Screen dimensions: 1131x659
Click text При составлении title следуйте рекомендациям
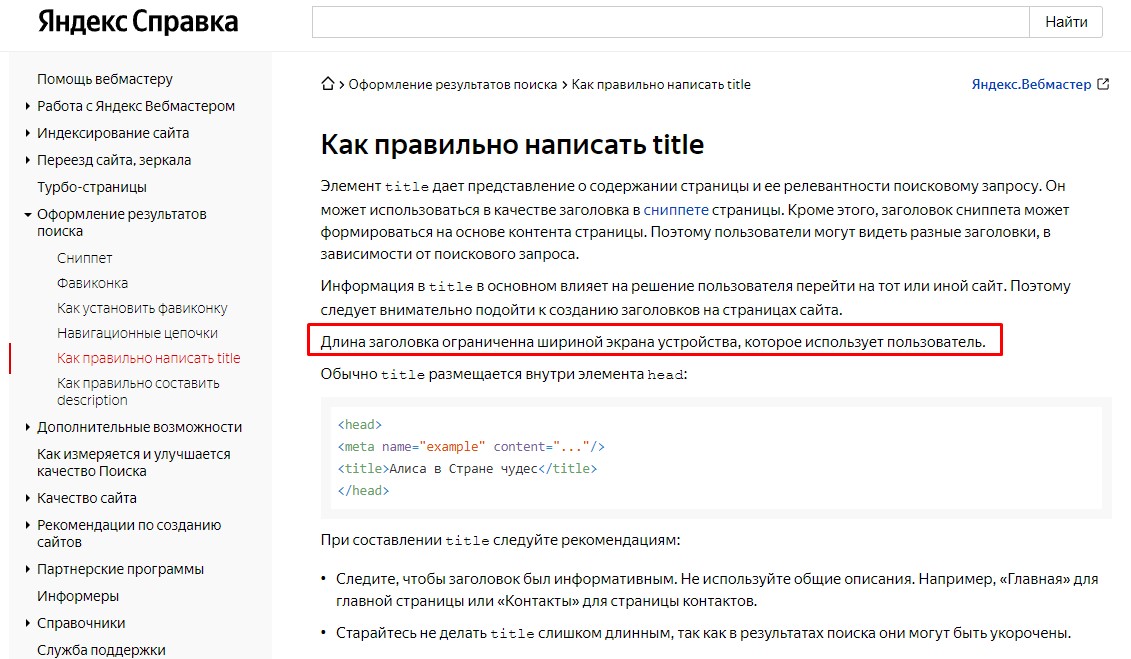(x=500, y=540)
